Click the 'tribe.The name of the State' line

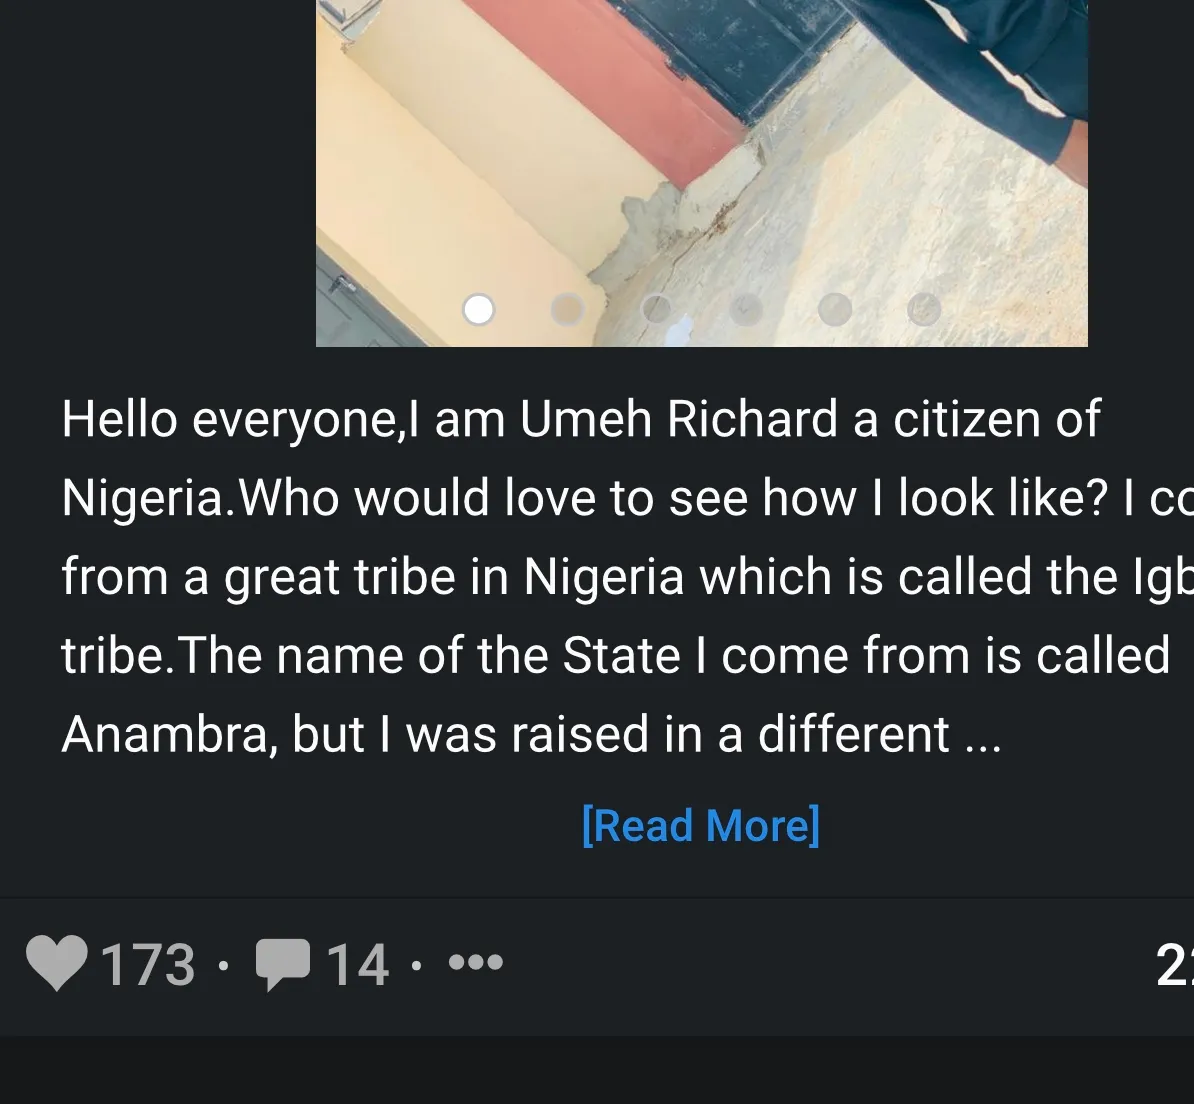615,655
